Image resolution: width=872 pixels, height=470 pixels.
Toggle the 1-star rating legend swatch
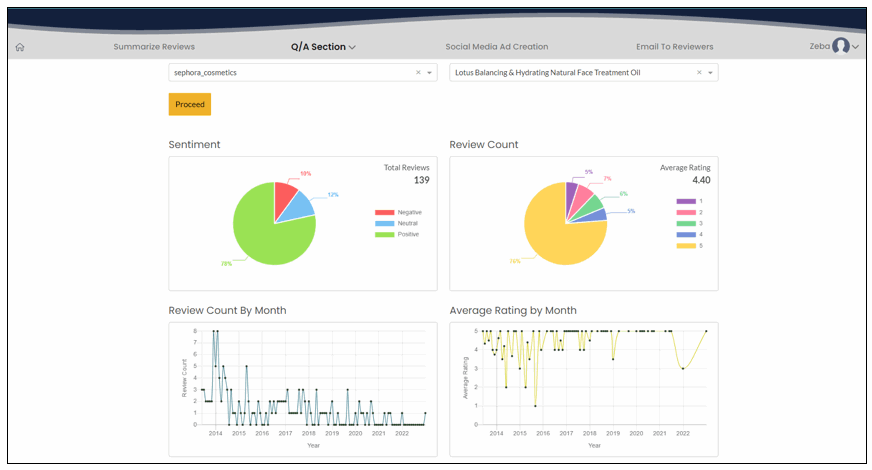tap(686, 201)
